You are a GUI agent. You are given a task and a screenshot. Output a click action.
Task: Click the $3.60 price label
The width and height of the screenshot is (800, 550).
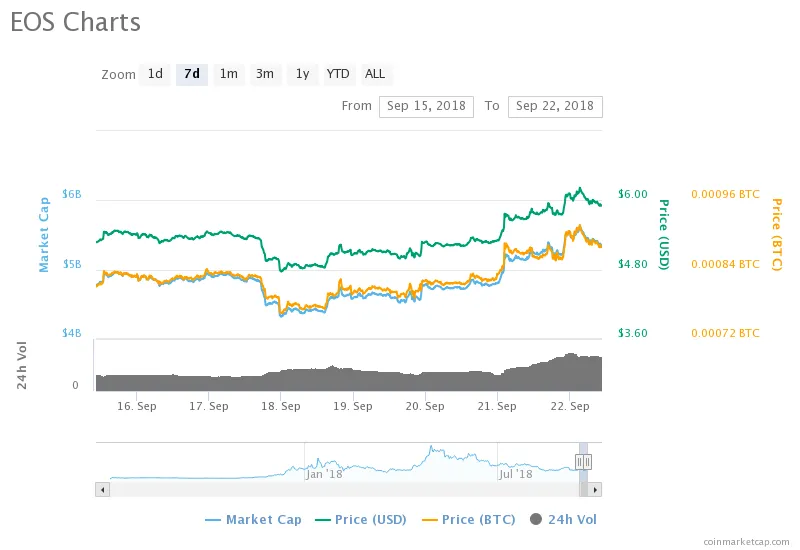pos(633,333)
